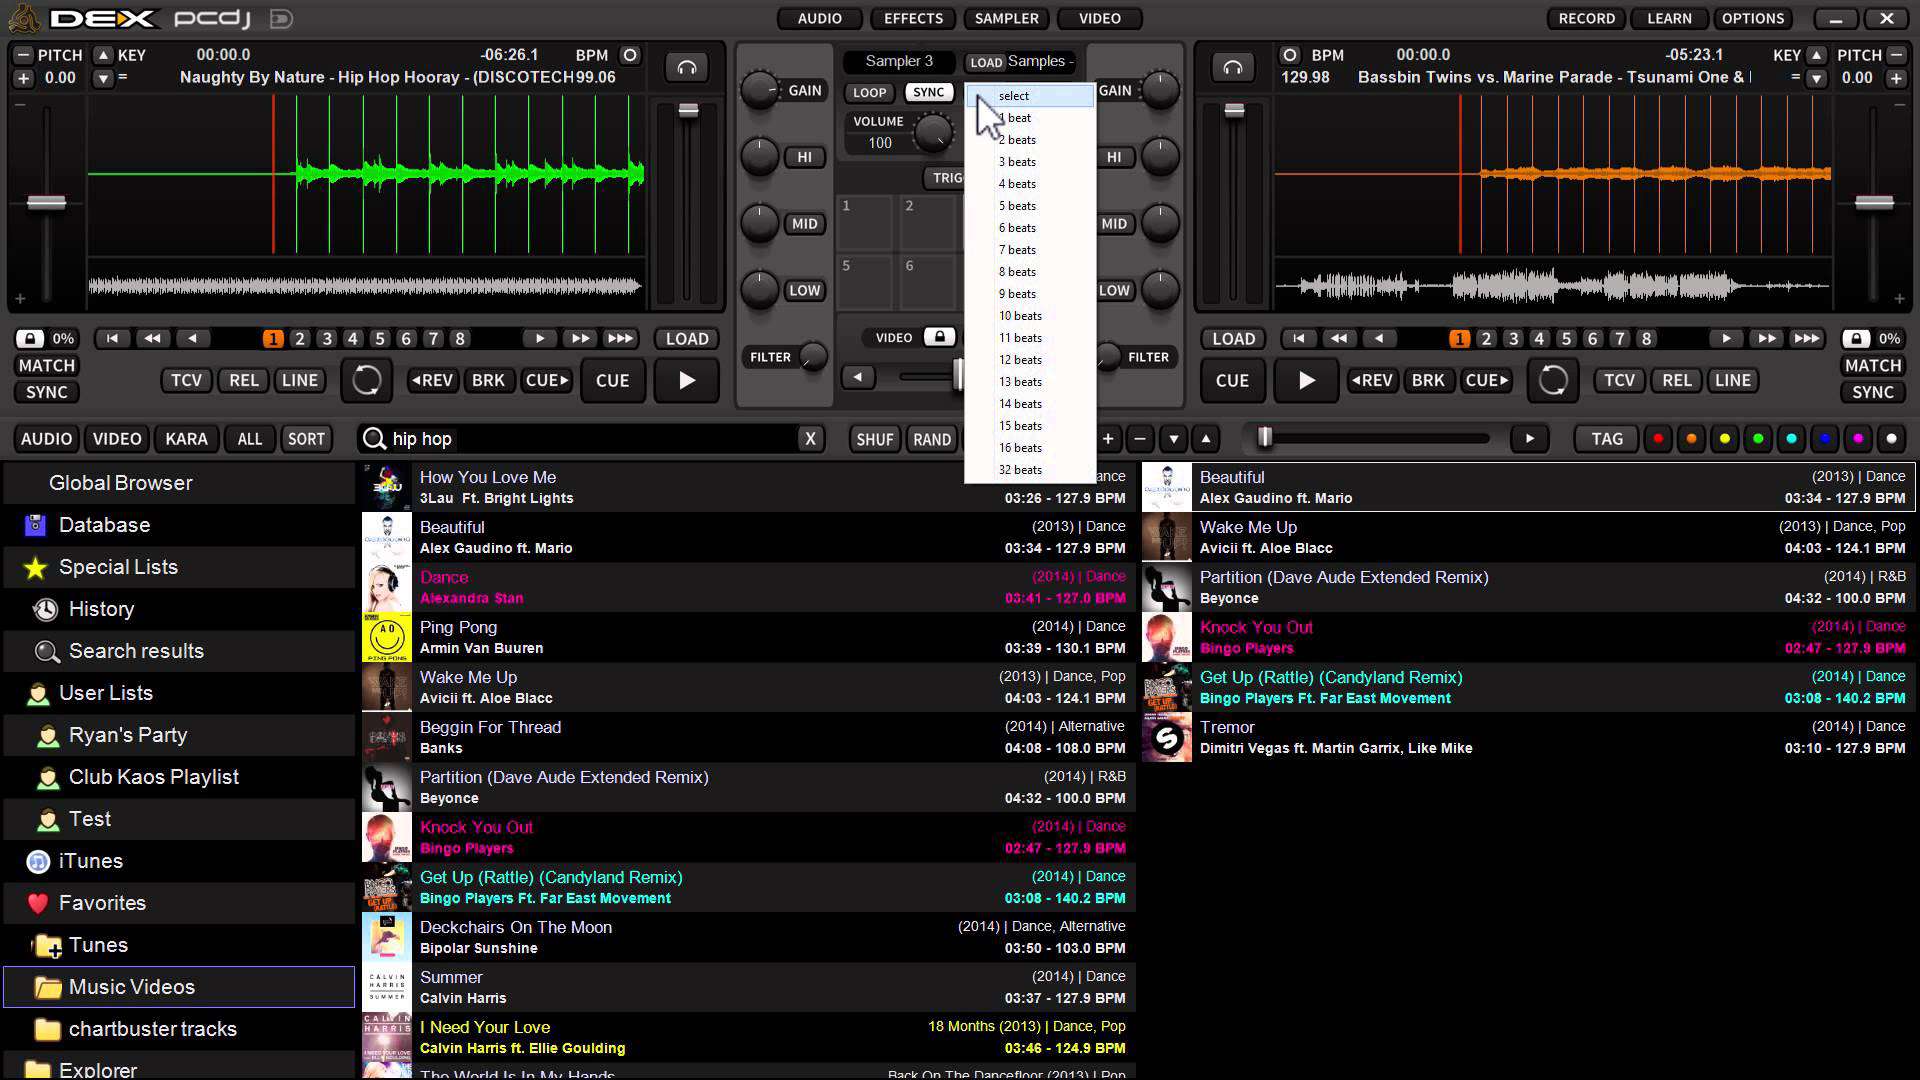Screen dimensions: 1920x1080
Task: Toggle right deck BRK brake
Action: coord(1427,380)
